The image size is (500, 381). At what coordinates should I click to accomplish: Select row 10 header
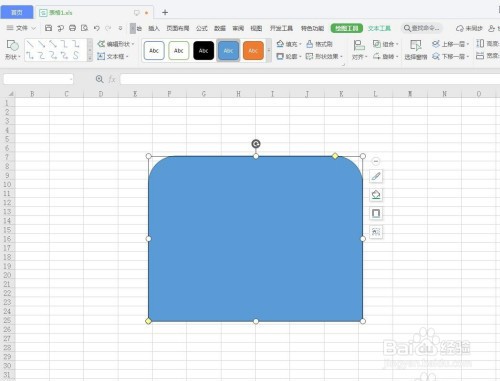[7, 184]
